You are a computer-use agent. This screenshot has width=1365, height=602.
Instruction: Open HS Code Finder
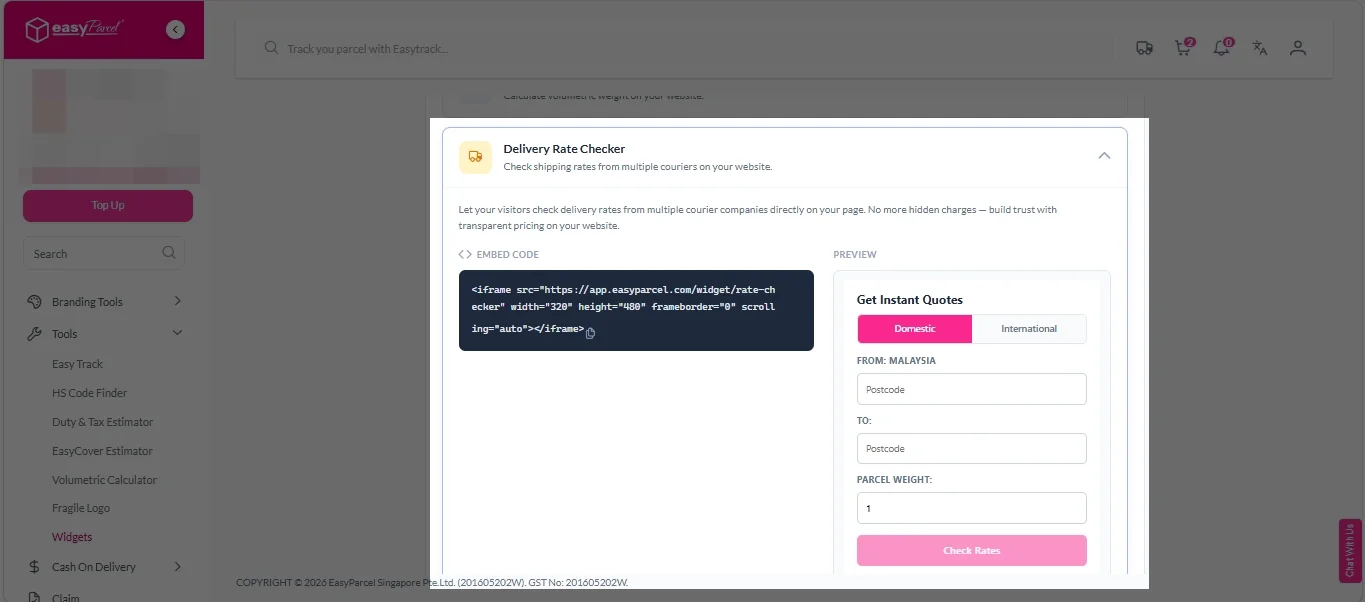pos(89,393)
